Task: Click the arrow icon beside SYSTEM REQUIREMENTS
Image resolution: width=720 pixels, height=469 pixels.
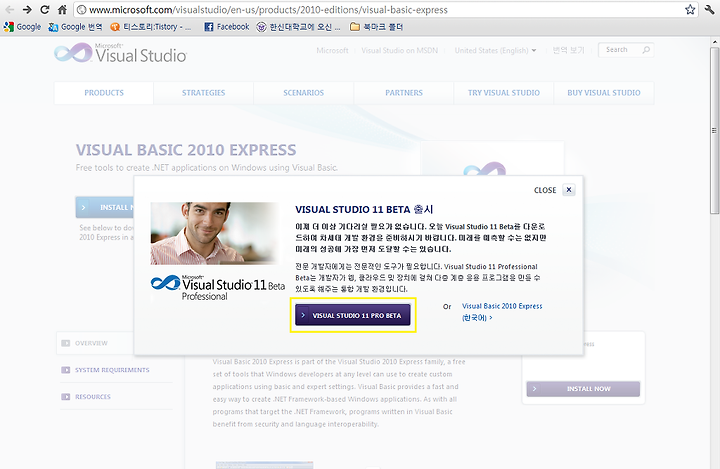Action: (x=66, y=370)
